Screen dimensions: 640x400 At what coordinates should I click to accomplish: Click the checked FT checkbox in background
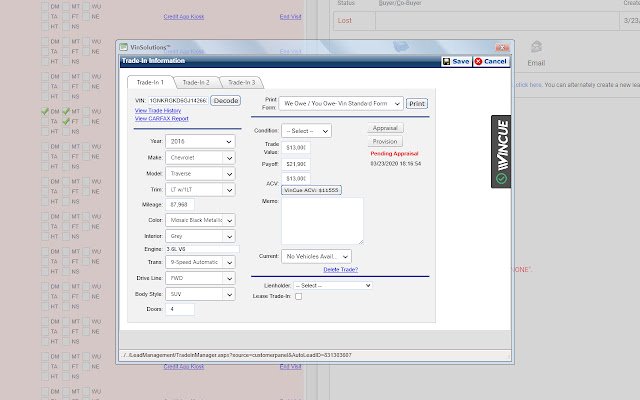coord(66,121)
